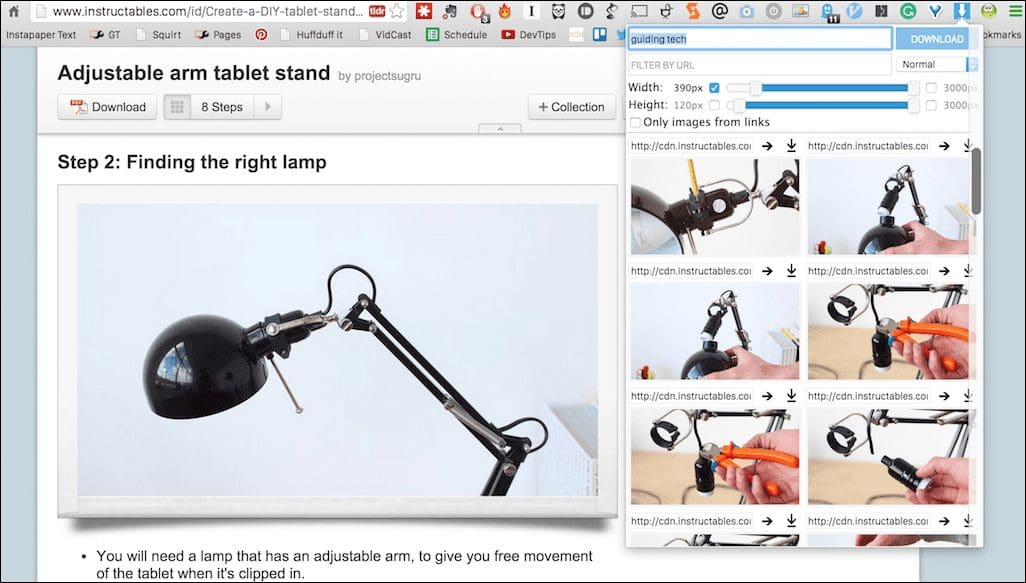Click the camera screenshot extension icon

[747, 11]
